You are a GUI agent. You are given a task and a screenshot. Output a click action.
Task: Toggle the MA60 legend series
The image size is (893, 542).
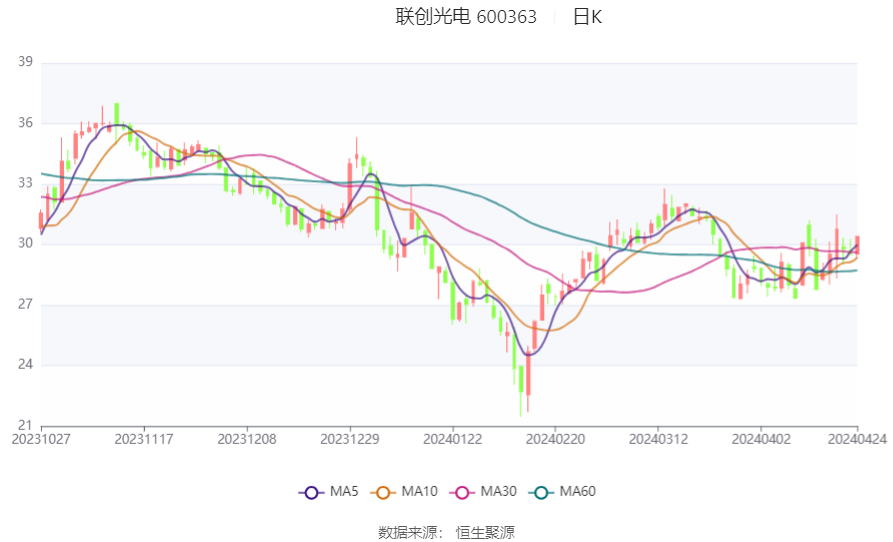tap(562, 492)
